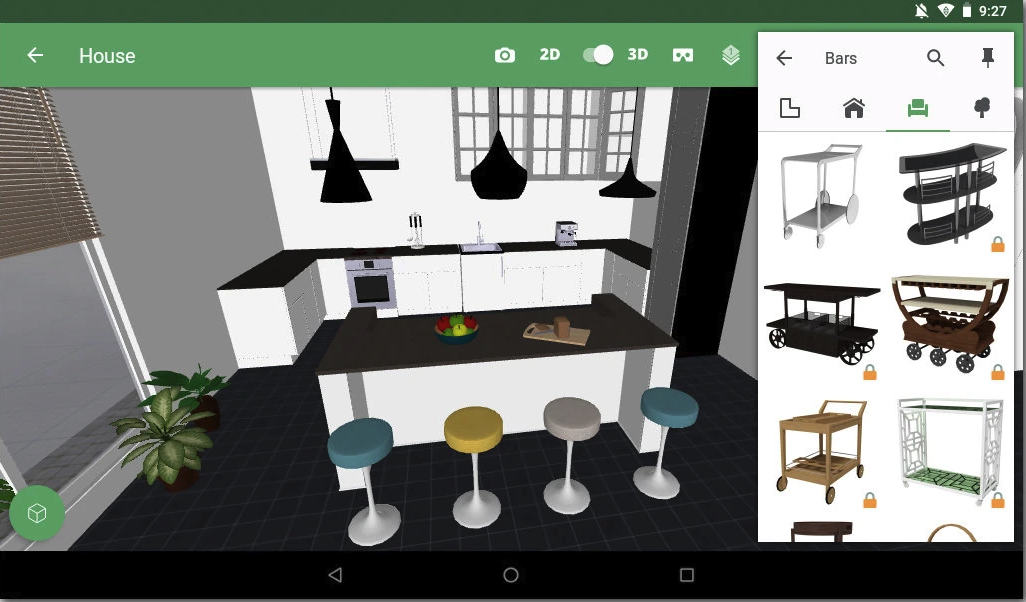This screenshot has height=602, width=1026.
Task: Open the construction house tab
Action: (x=854, y=107)
